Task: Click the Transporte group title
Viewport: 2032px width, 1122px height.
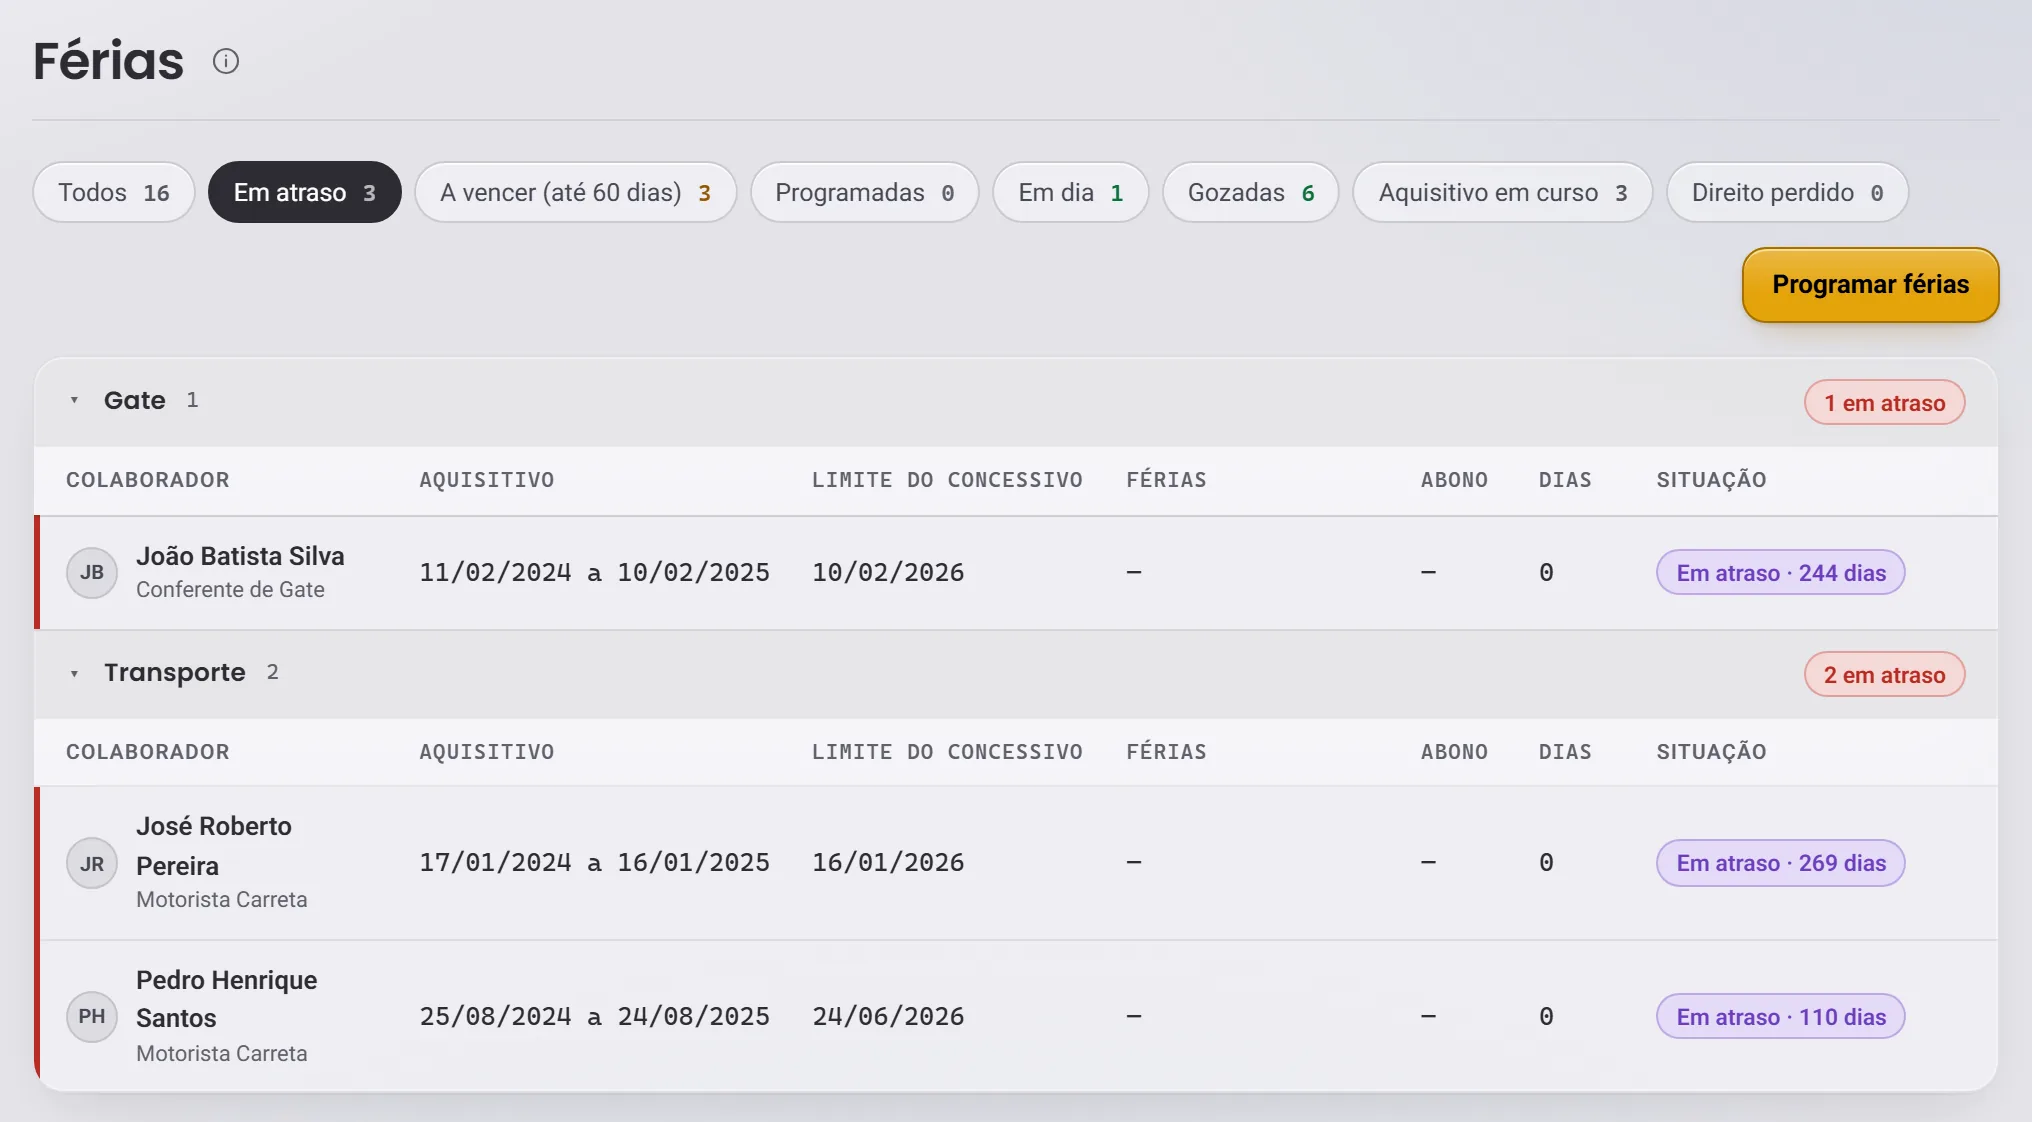Action: click(x=175, y=673)
